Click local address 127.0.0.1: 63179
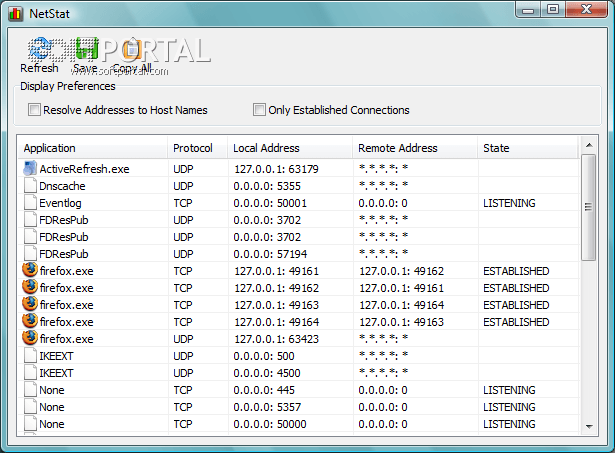This screenshot has height=453, width=615. 276,169
